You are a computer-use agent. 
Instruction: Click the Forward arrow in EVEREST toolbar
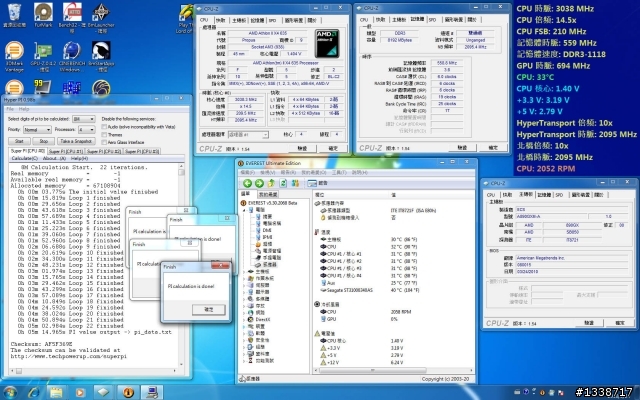coord(259,183)
